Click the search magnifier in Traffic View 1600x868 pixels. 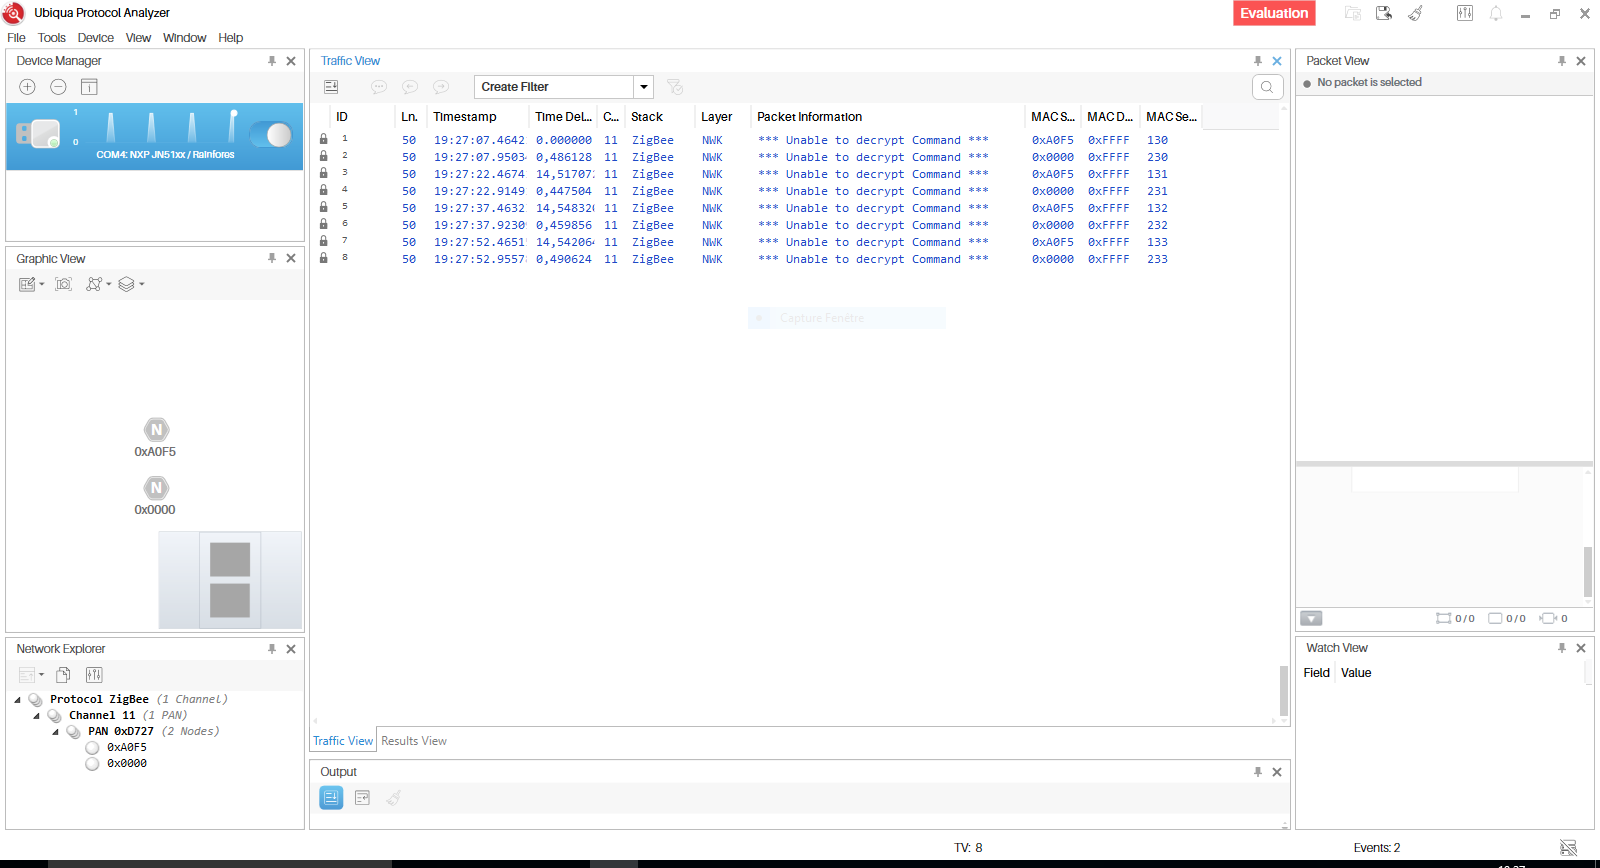1267,87
